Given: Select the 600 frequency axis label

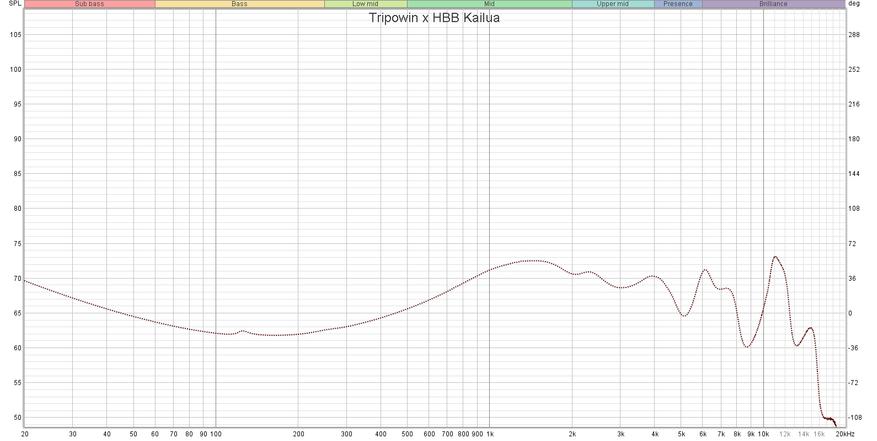Looking at the screenshot, I should click(x=429, y=434).
